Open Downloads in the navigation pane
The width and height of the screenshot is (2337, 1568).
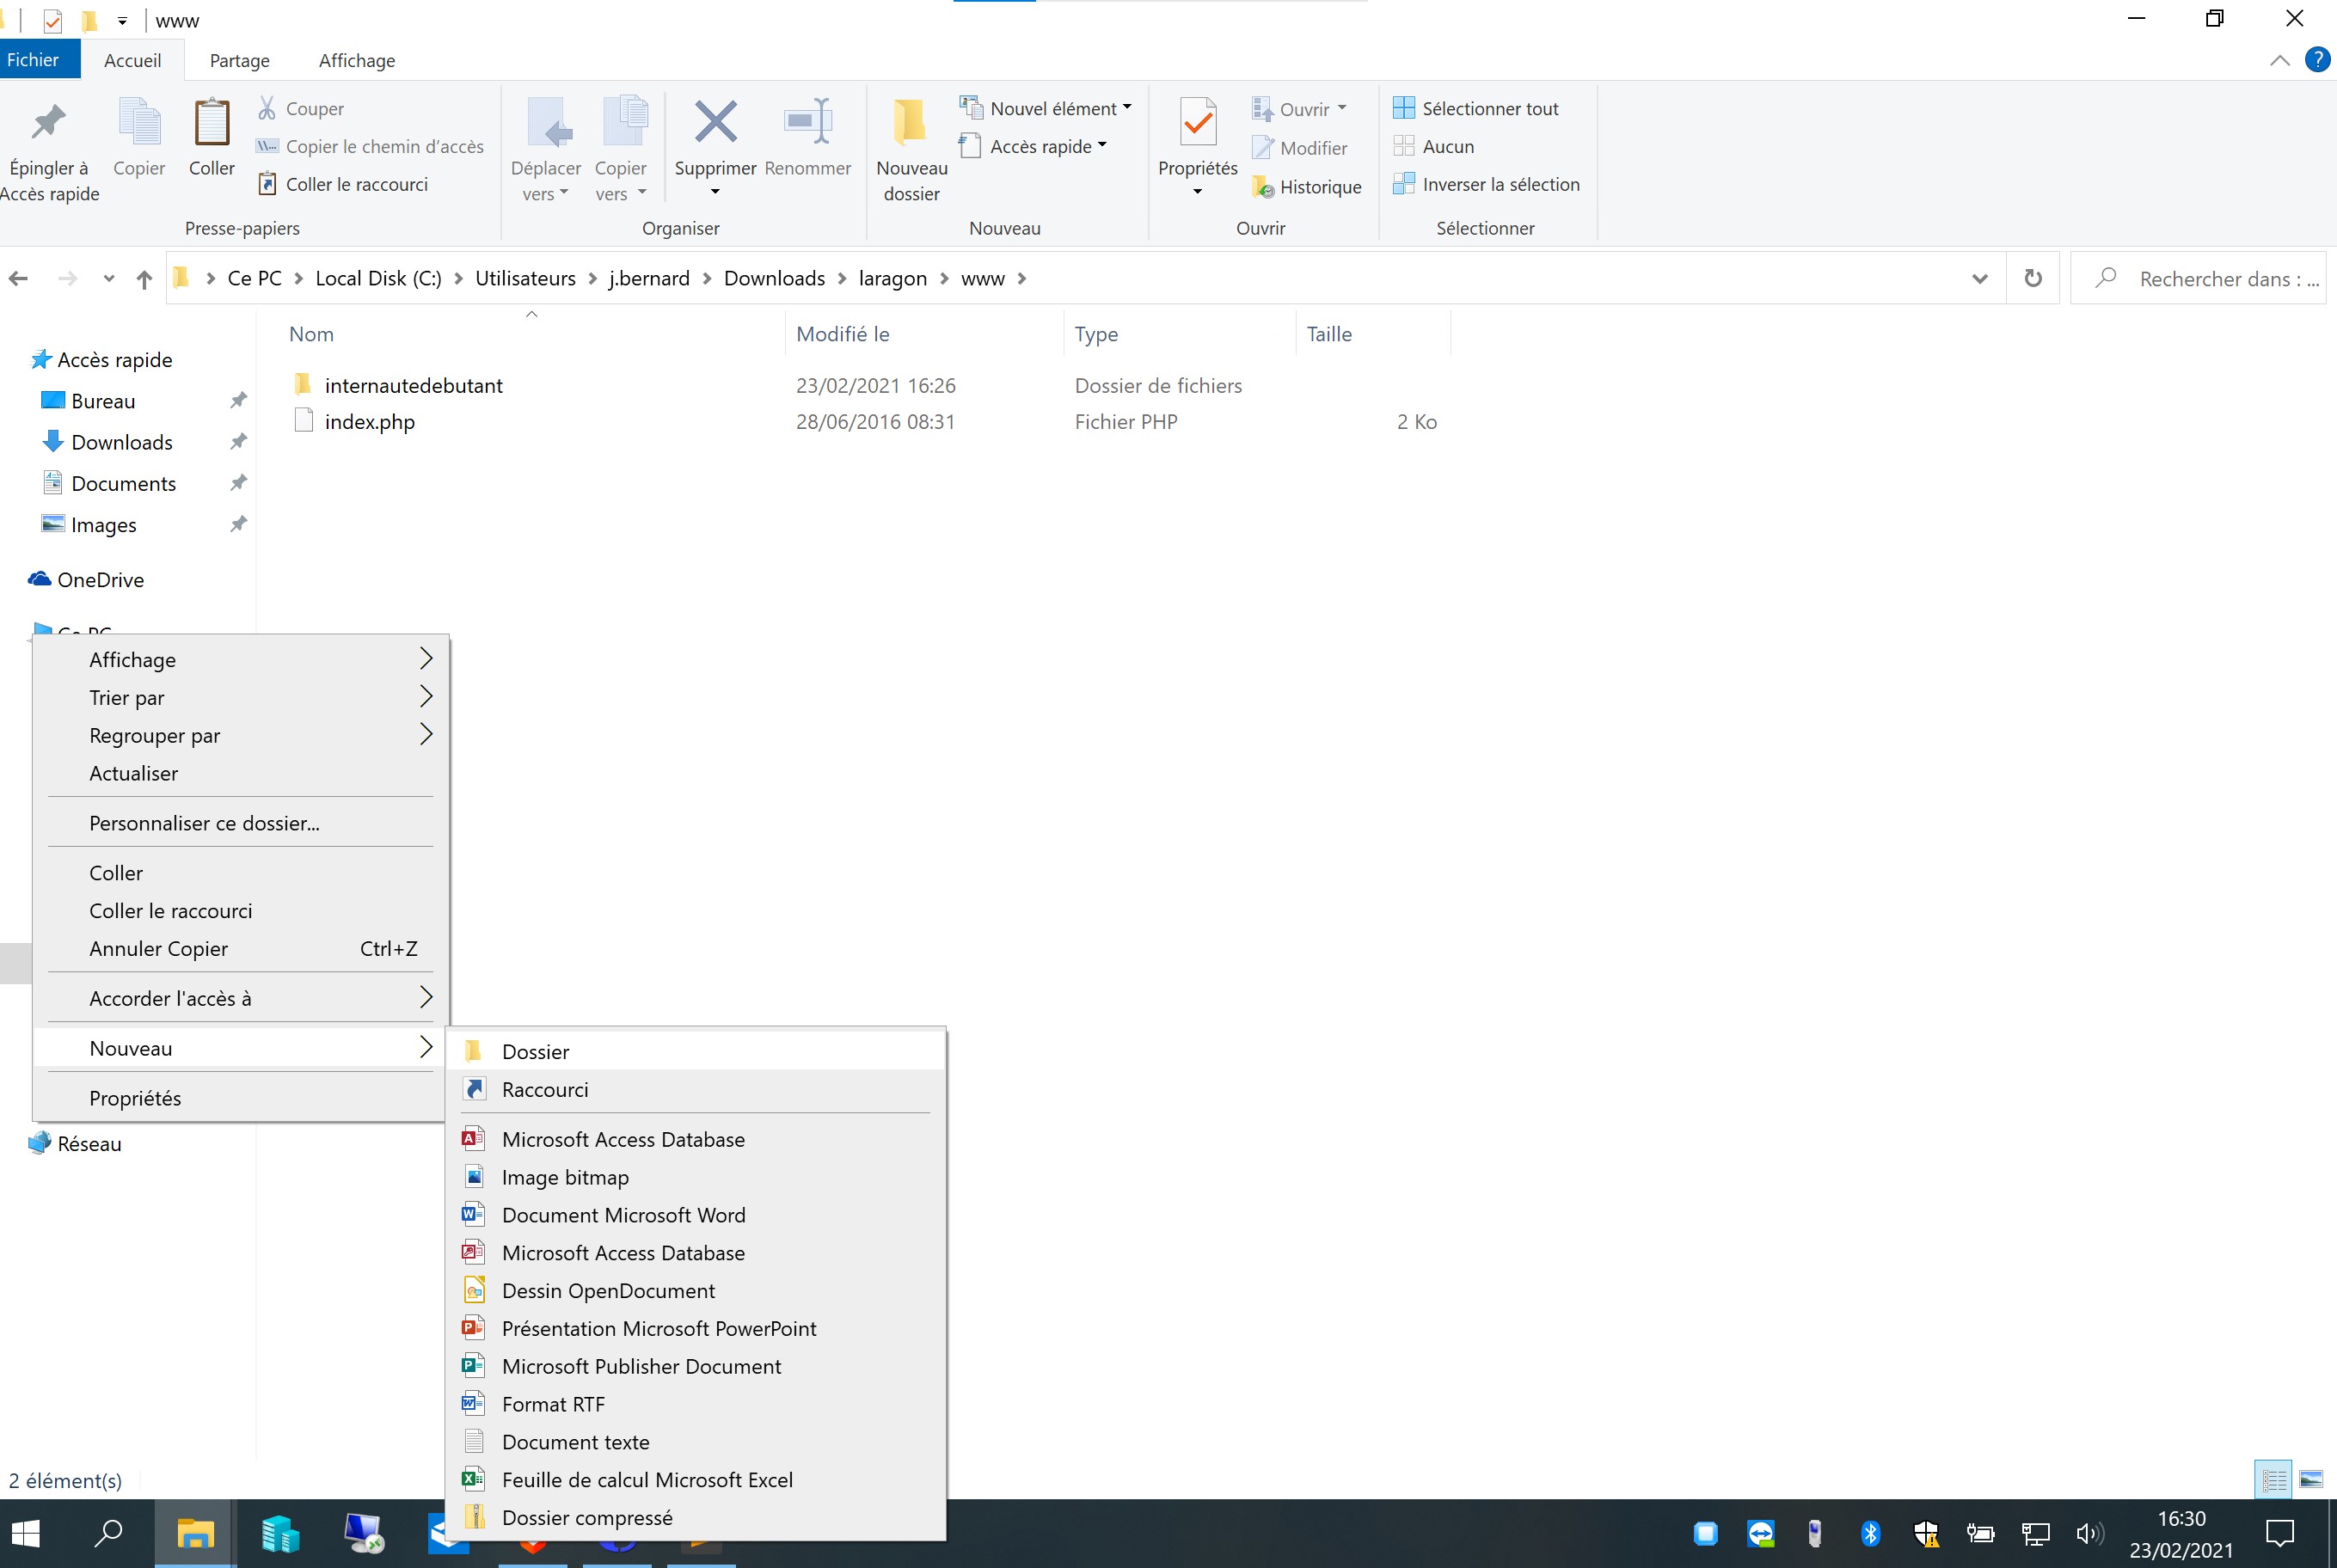[122, 441]
